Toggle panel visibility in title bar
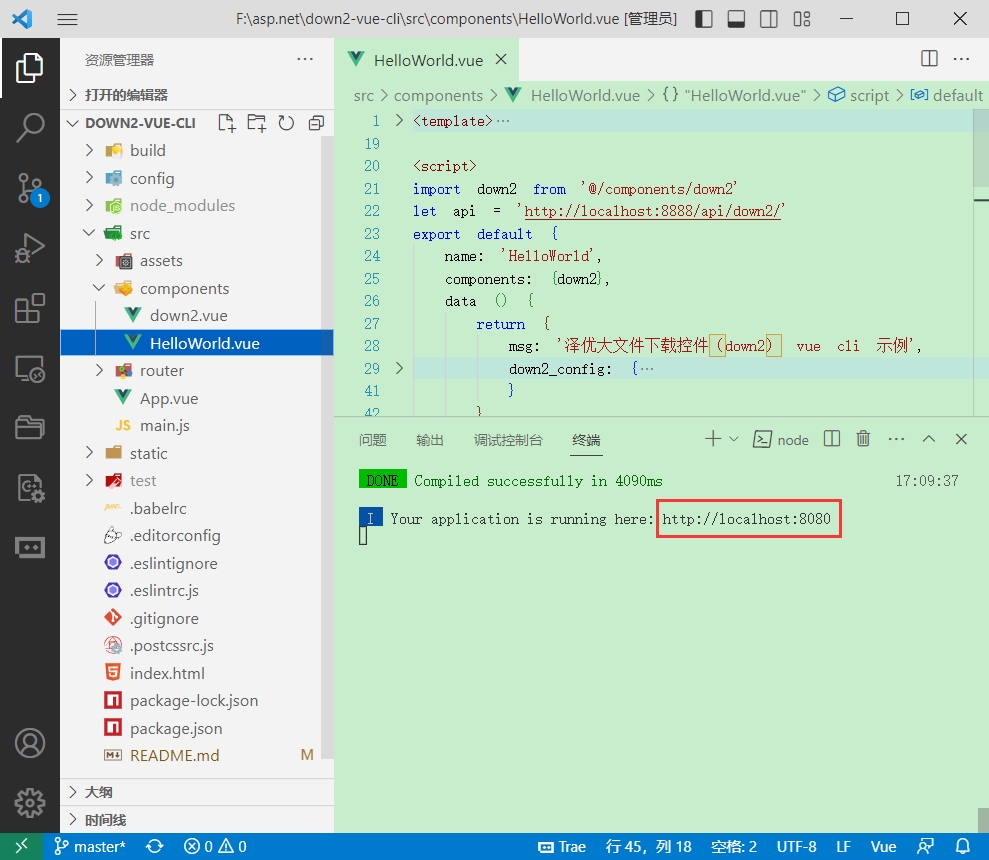Viewport: 989px width, 860px height. click(736, 19)
